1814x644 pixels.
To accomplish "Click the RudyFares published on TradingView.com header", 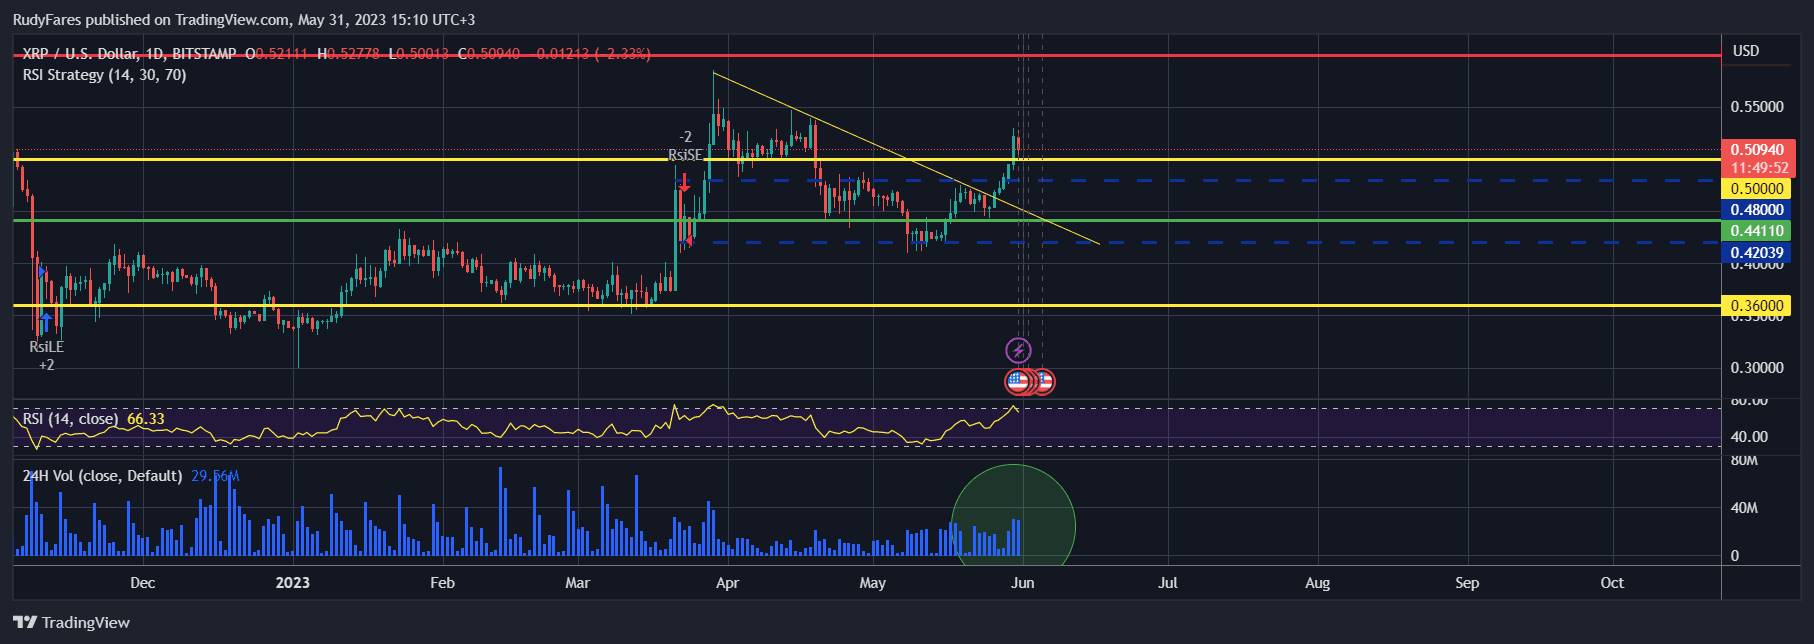I will coord(243,20).
